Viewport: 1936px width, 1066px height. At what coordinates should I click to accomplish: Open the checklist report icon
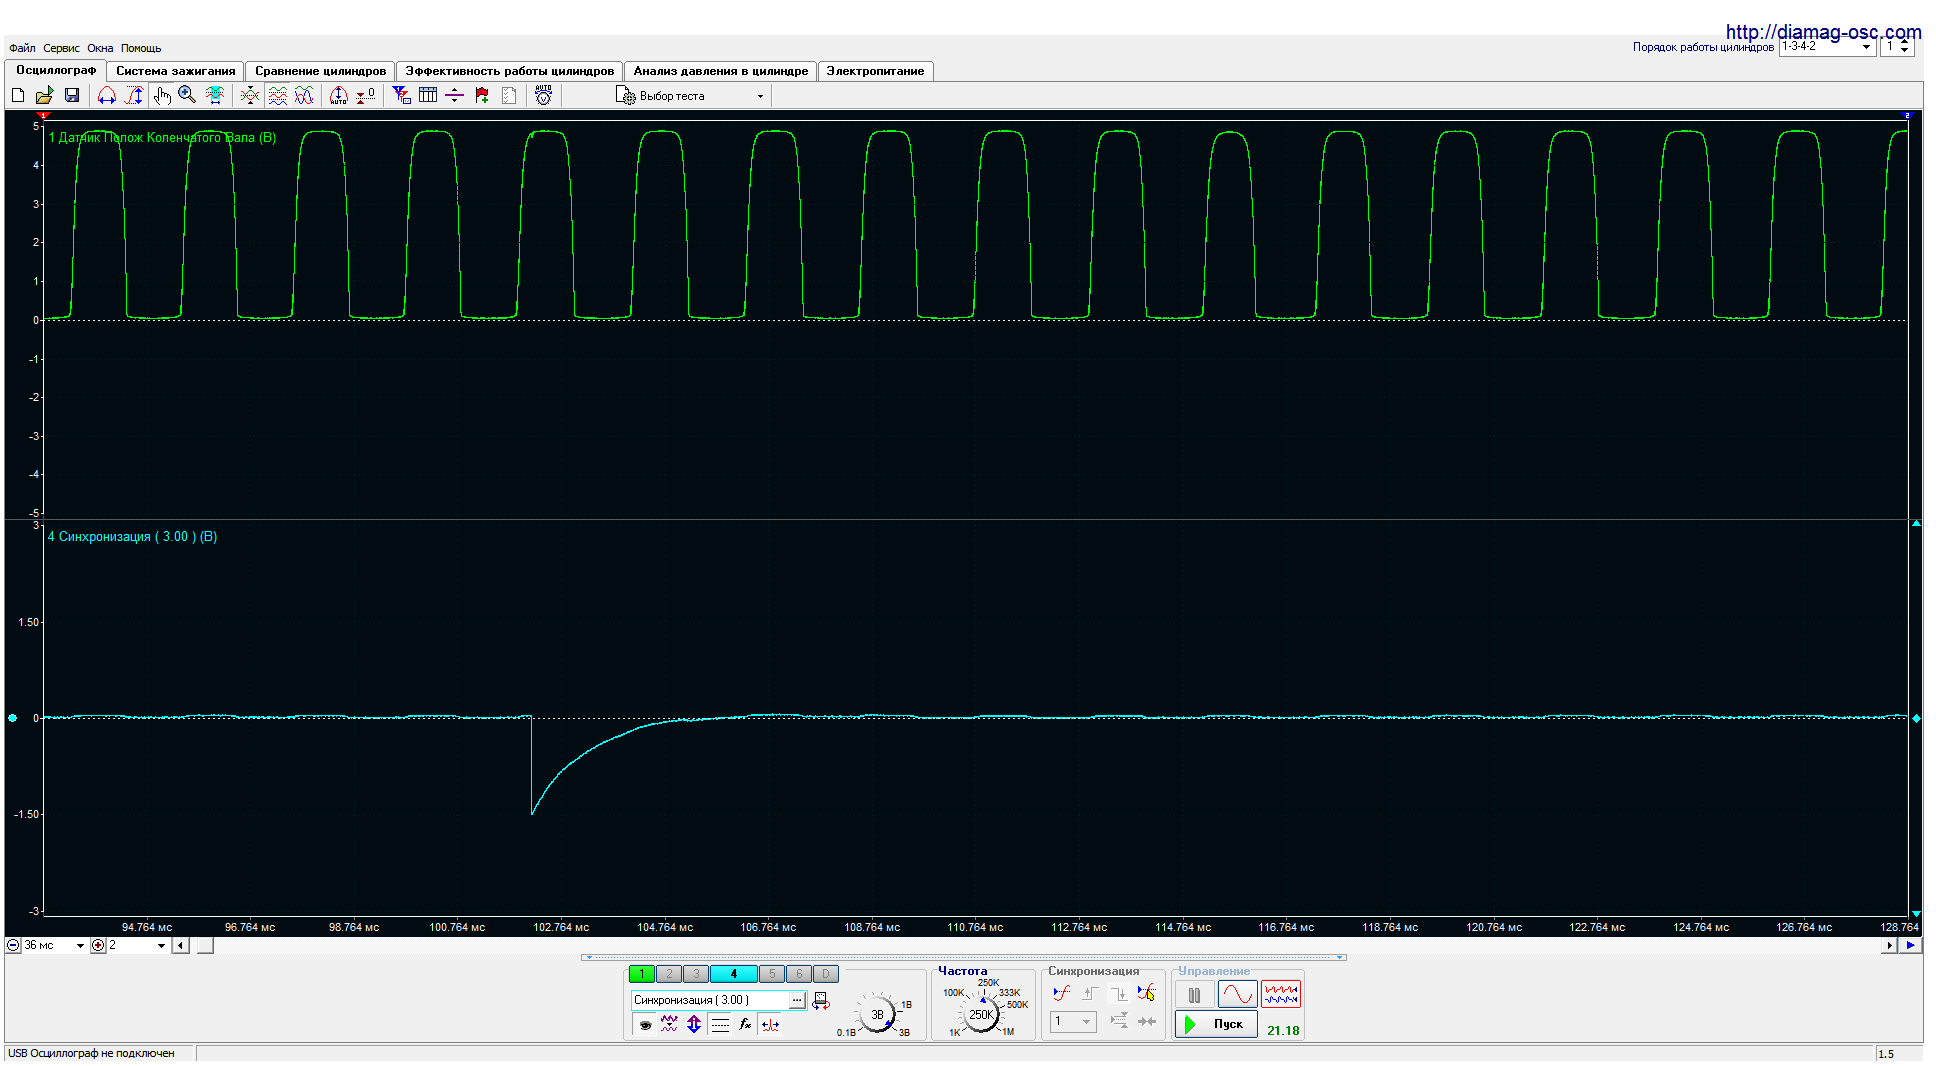(509, 95)
